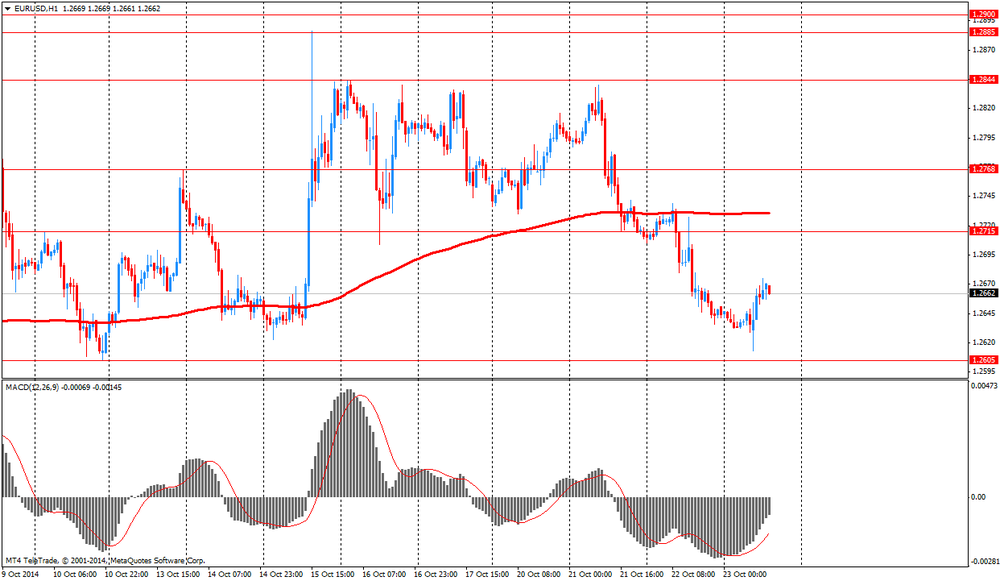Click the 14 Oct 23:00 time label
This screenshot has height=581, width=1000.
(281, 575)
